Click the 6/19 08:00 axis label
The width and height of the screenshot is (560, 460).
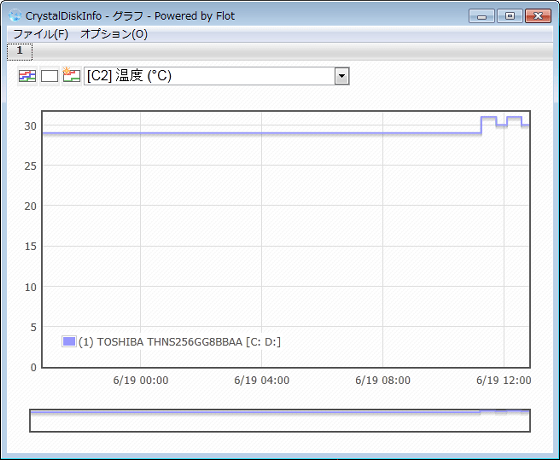pyautogui.click(x=383, y=380)
